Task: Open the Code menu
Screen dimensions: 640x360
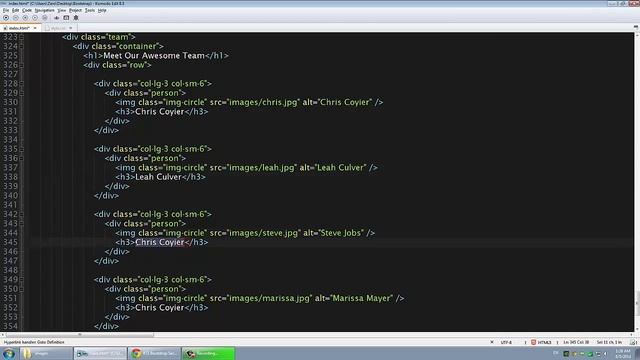Action: click(27, 10)
